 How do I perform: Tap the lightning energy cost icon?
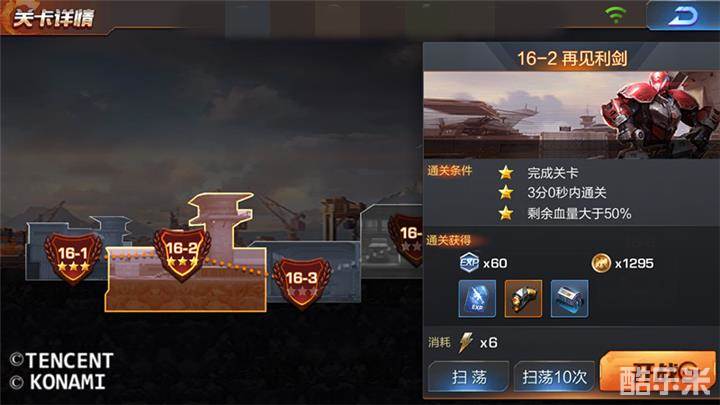pos(466,343)
